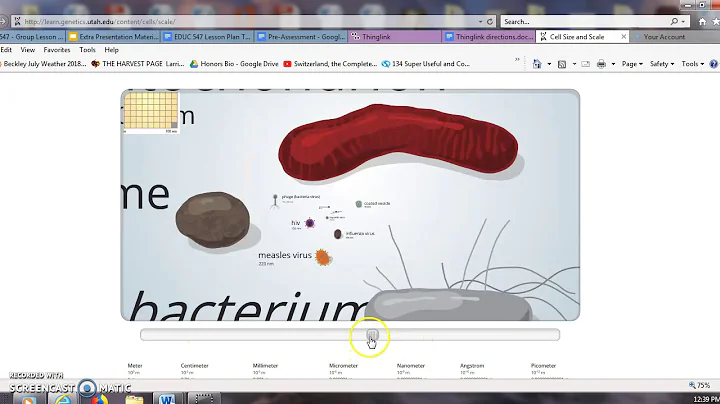Open the Page dropdown menu
Screen dimensions: 720x404
point(632,64)
